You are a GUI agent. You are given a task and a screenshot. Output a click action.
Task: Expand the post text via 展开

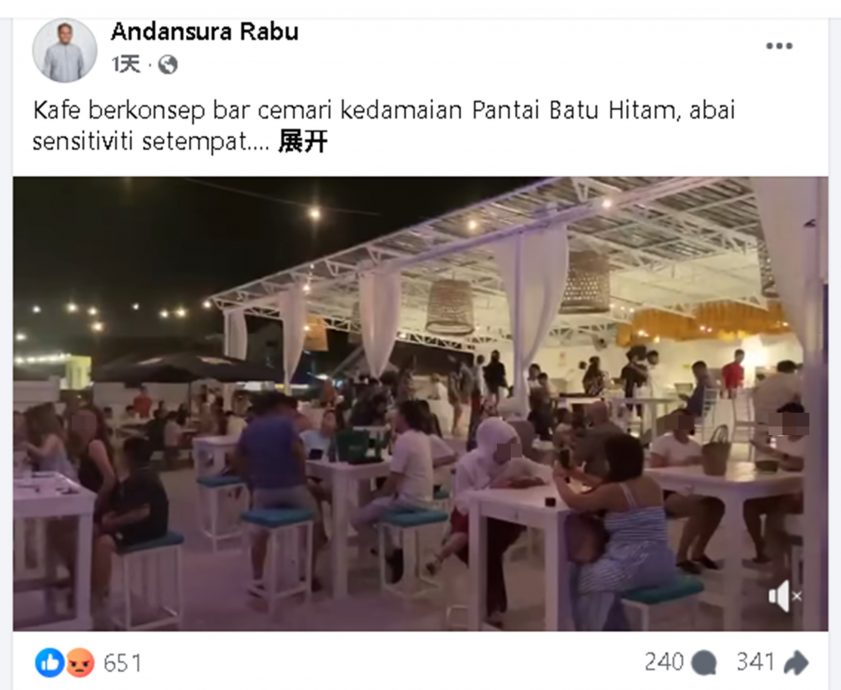point(303,142)
